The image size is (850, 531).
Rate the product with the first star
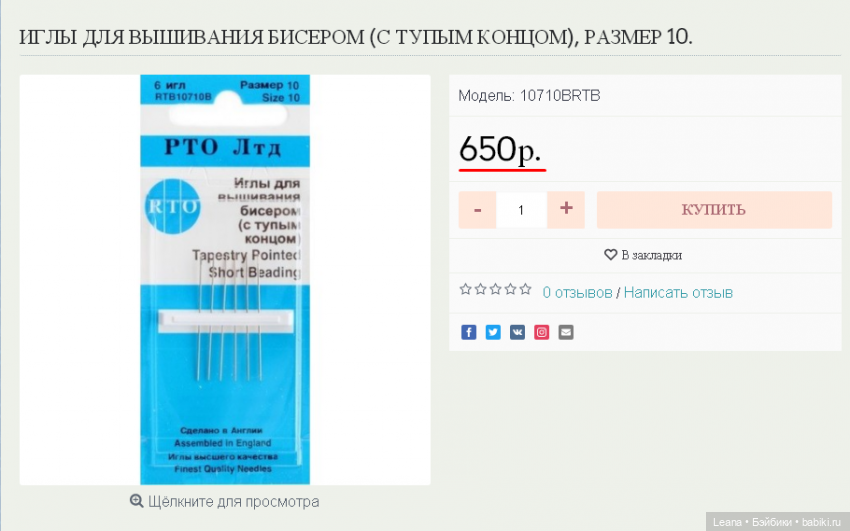click(x=466, y=289)
